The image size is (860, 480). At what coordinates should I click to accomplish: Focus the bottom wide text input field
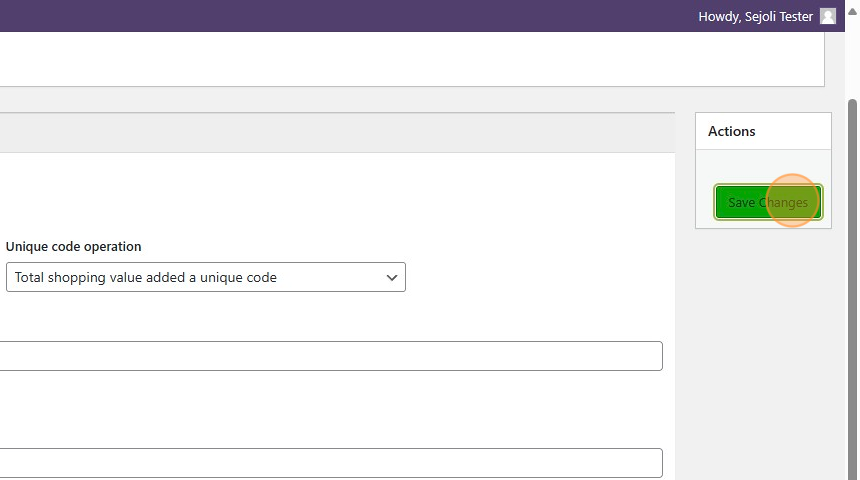(331, 463)
